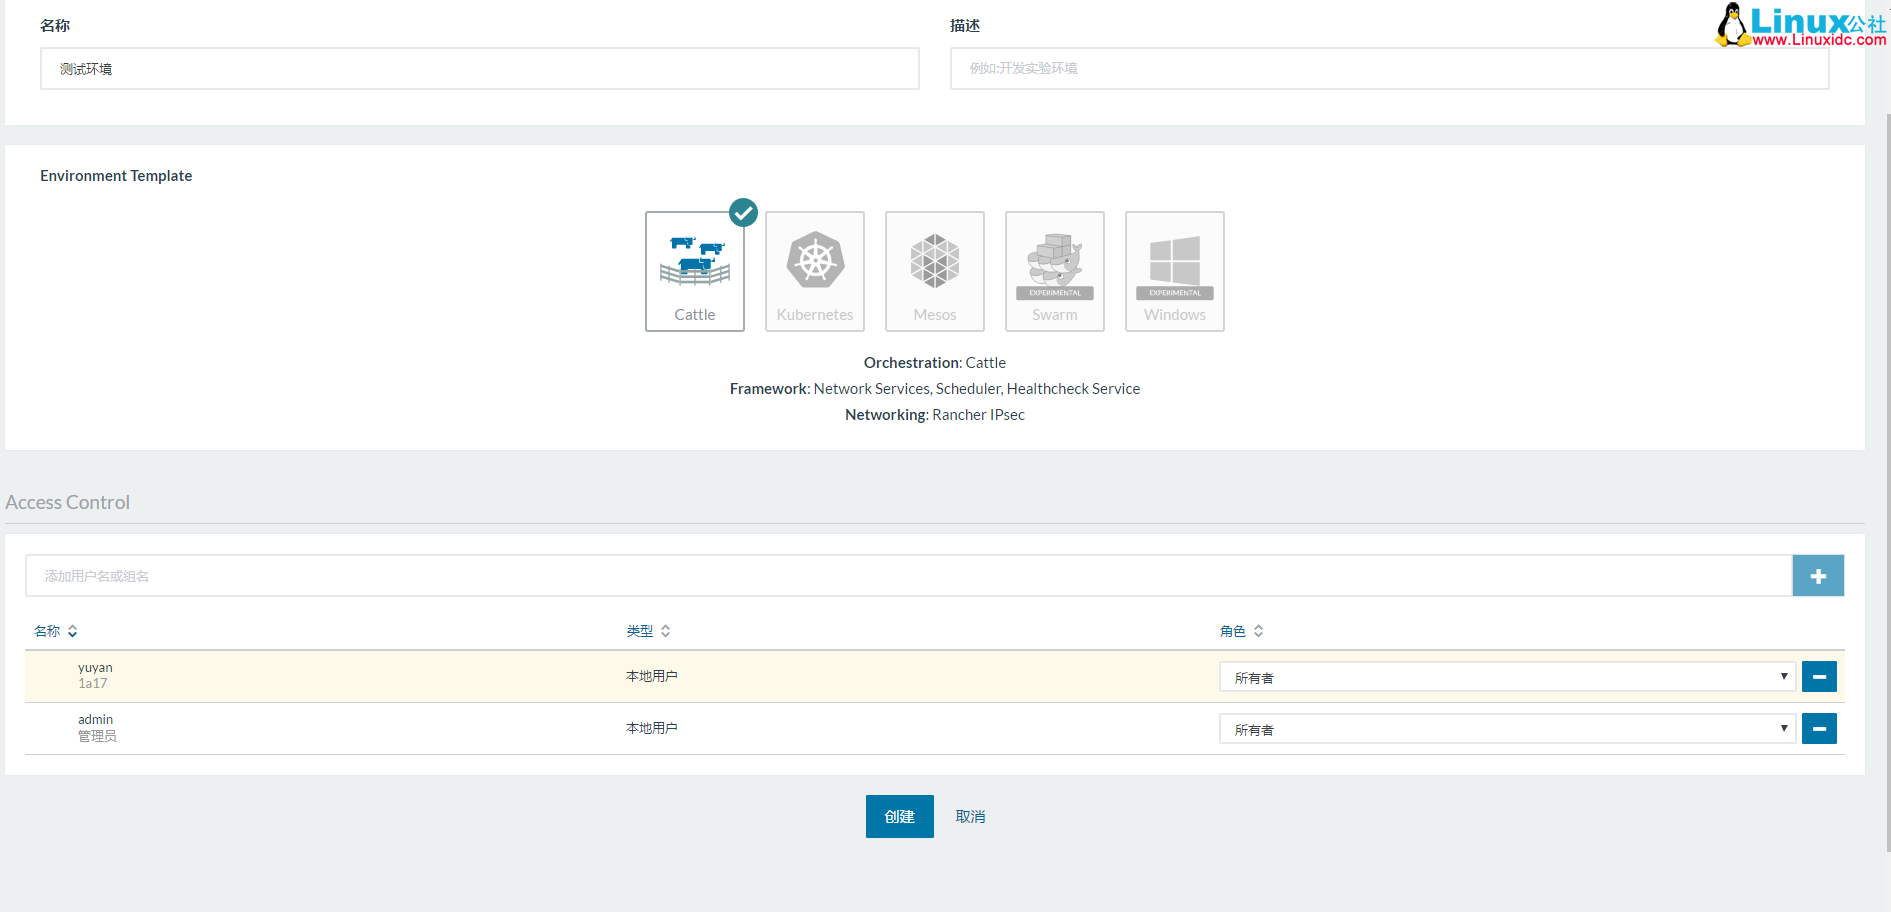This screenshot has height=912, width=1891.
Task: Remove admin user with minus button
Action: pyautogui.click(x=1819, y=729)
